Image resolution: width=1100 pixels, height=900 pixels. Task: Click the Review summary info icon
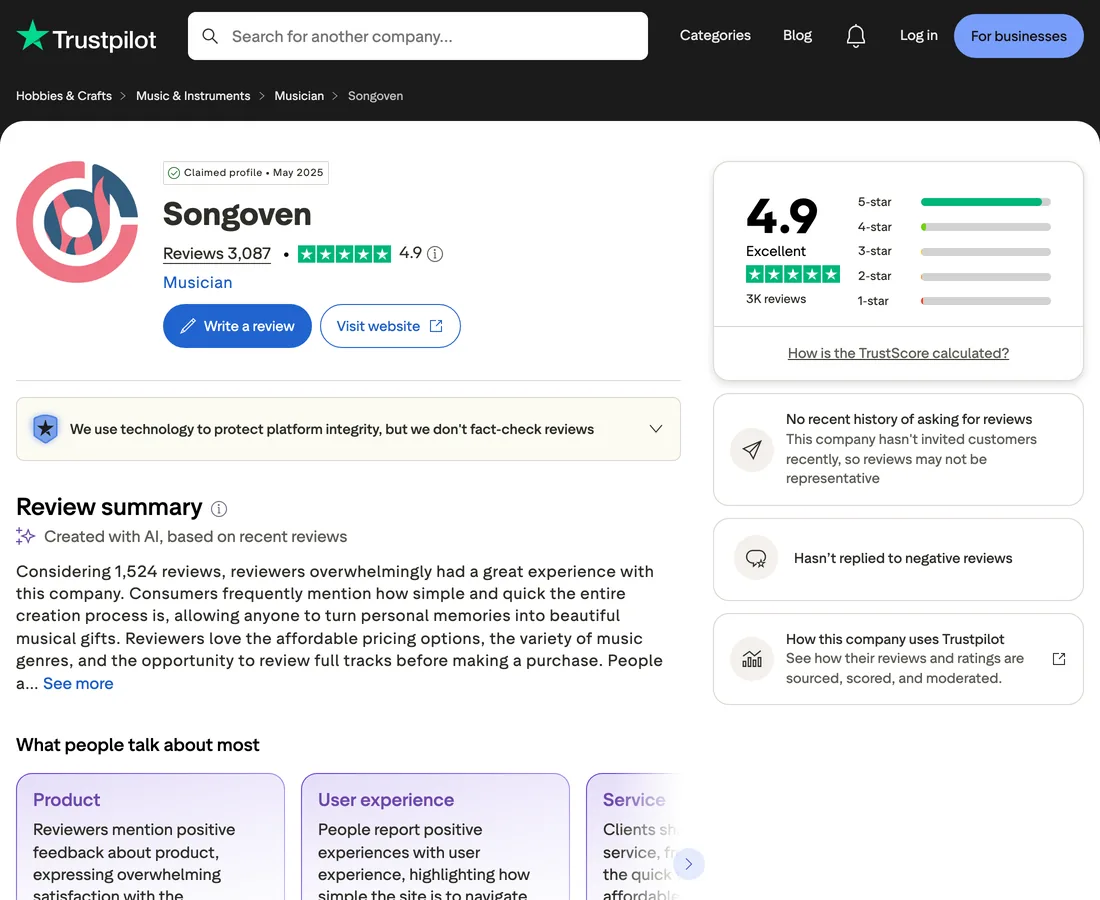219,509
